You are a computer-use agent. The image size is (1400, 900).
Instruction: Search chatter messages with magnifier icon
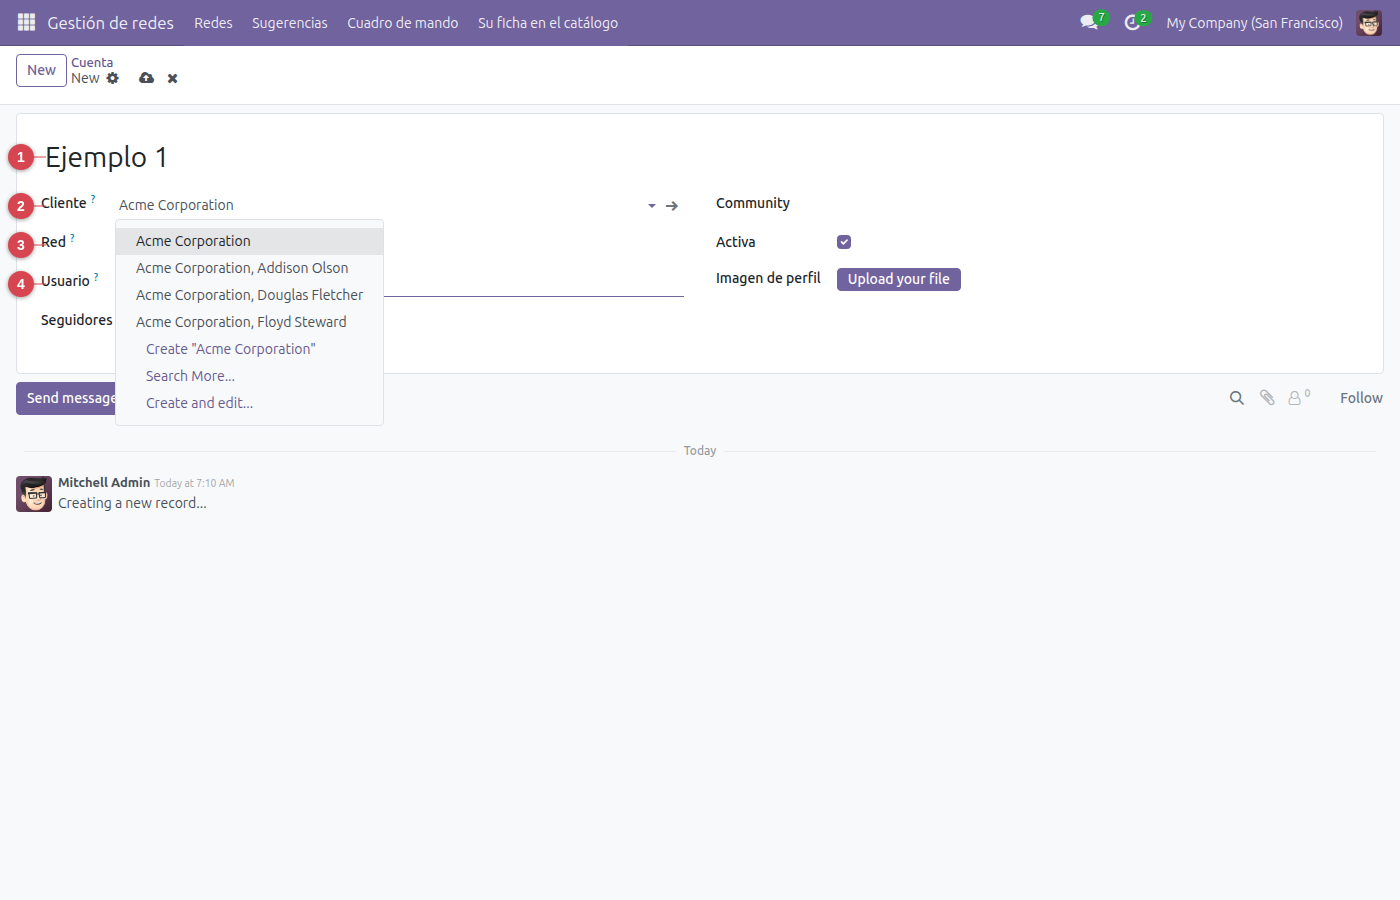[x=1237, y=398]
